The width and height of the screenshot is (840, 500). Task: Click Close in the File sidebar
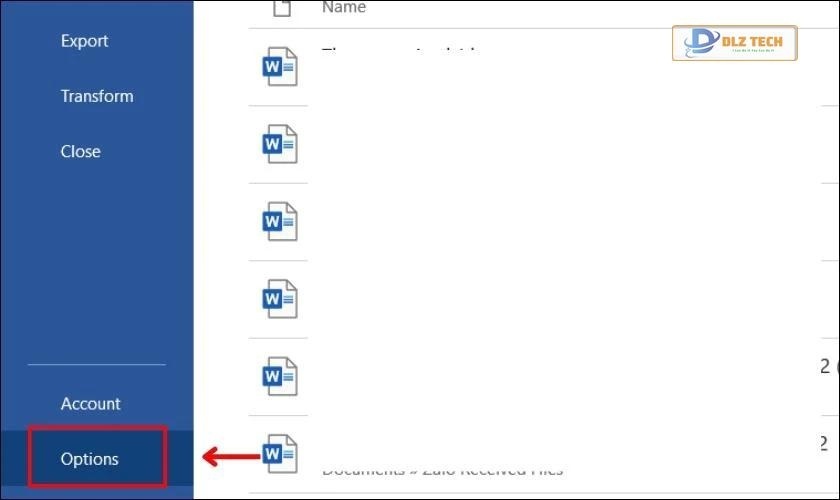tap(80, 151)
